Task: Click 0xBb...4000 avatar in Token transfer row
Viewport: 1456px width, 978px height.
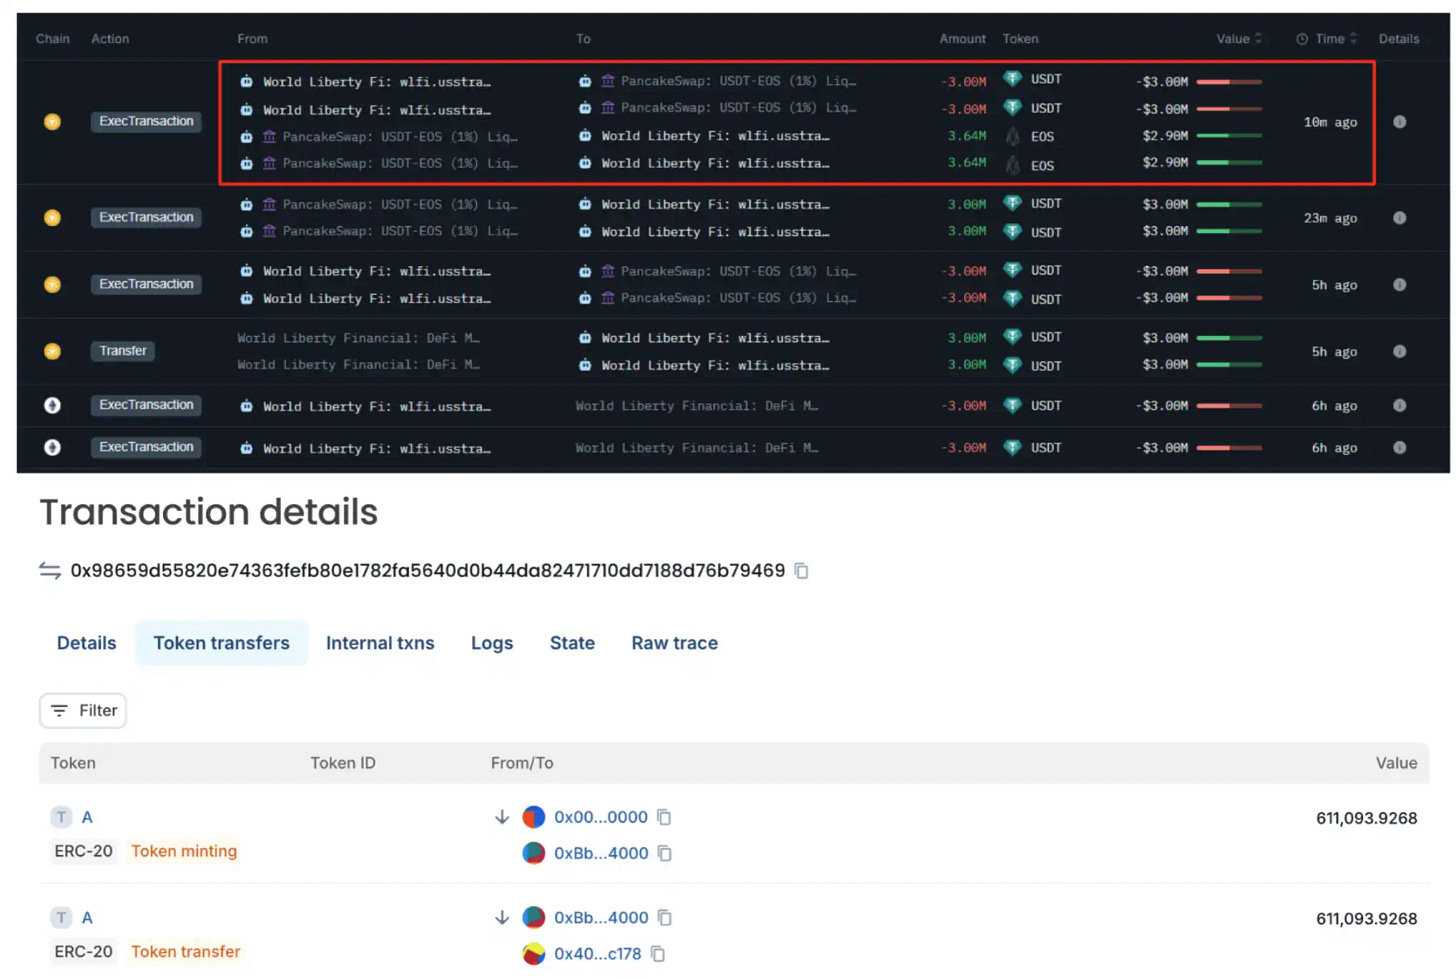Action: coord(534,918)
